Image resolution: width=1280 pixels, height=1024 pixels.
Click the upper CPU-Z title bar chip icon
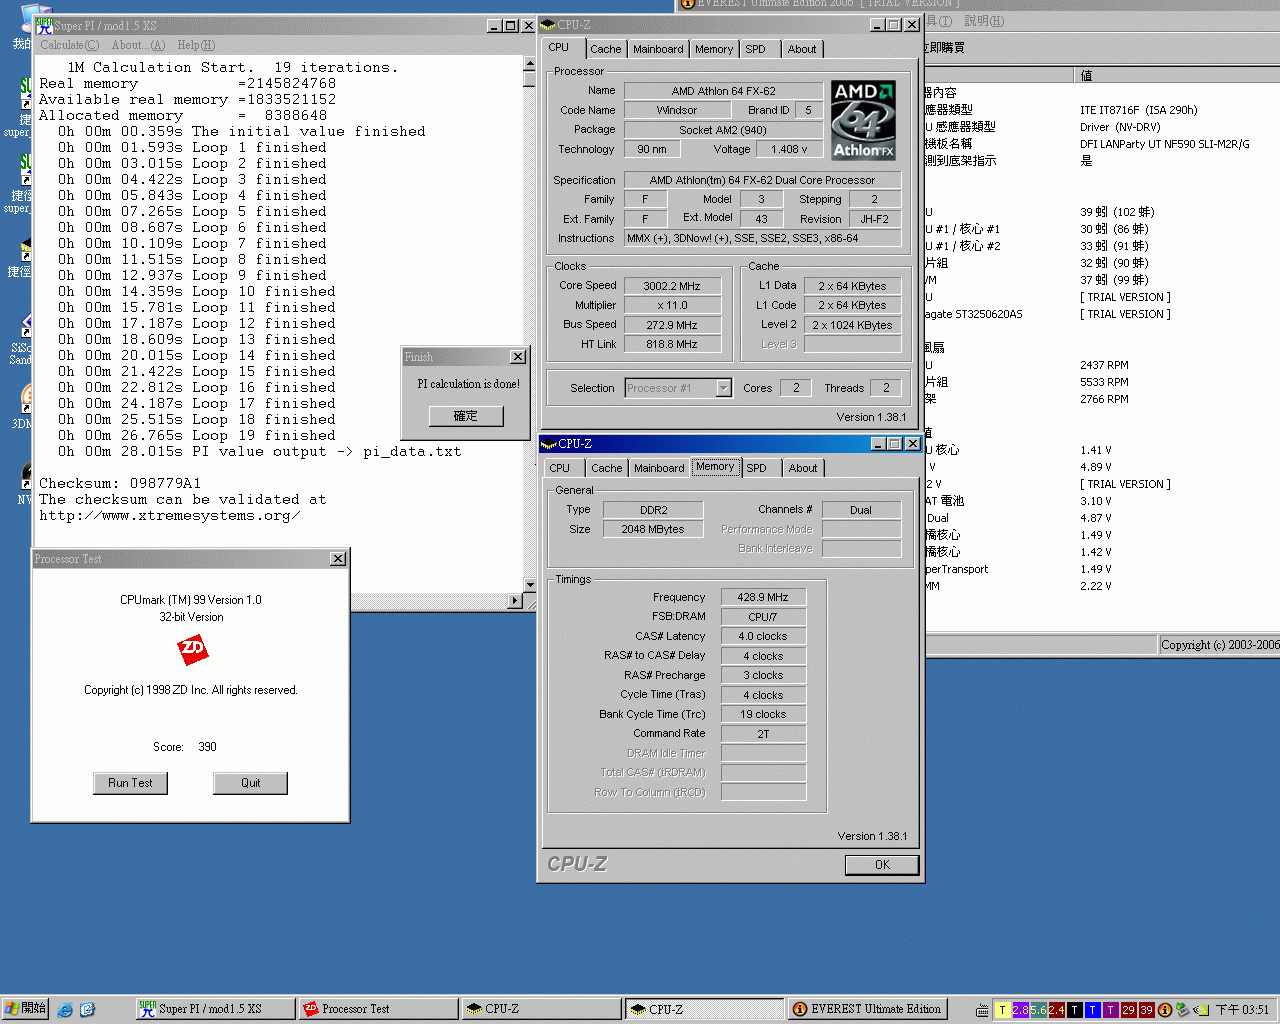pyautogui.click(x=548, y=25)
